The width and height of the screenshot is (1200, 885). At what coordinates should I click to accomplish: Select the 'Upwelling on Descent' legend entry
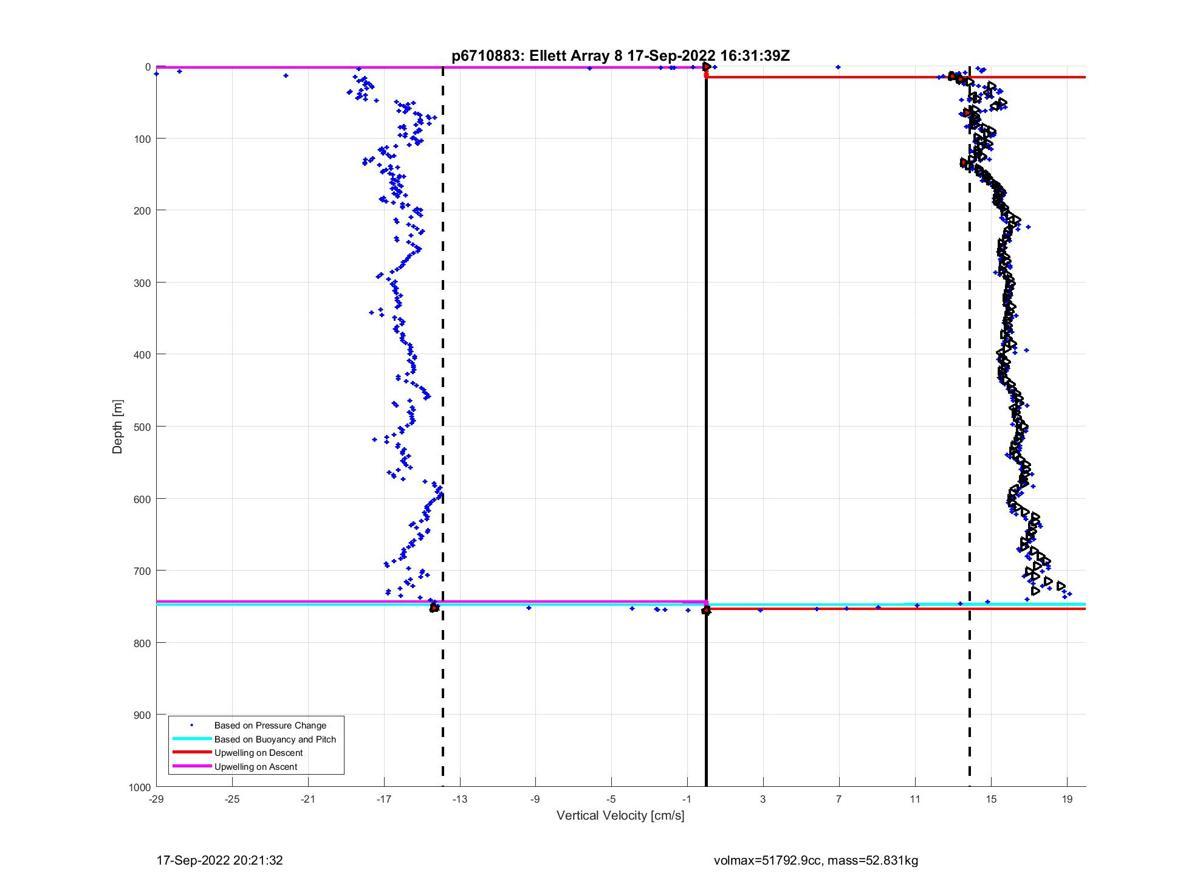(258, 753)
